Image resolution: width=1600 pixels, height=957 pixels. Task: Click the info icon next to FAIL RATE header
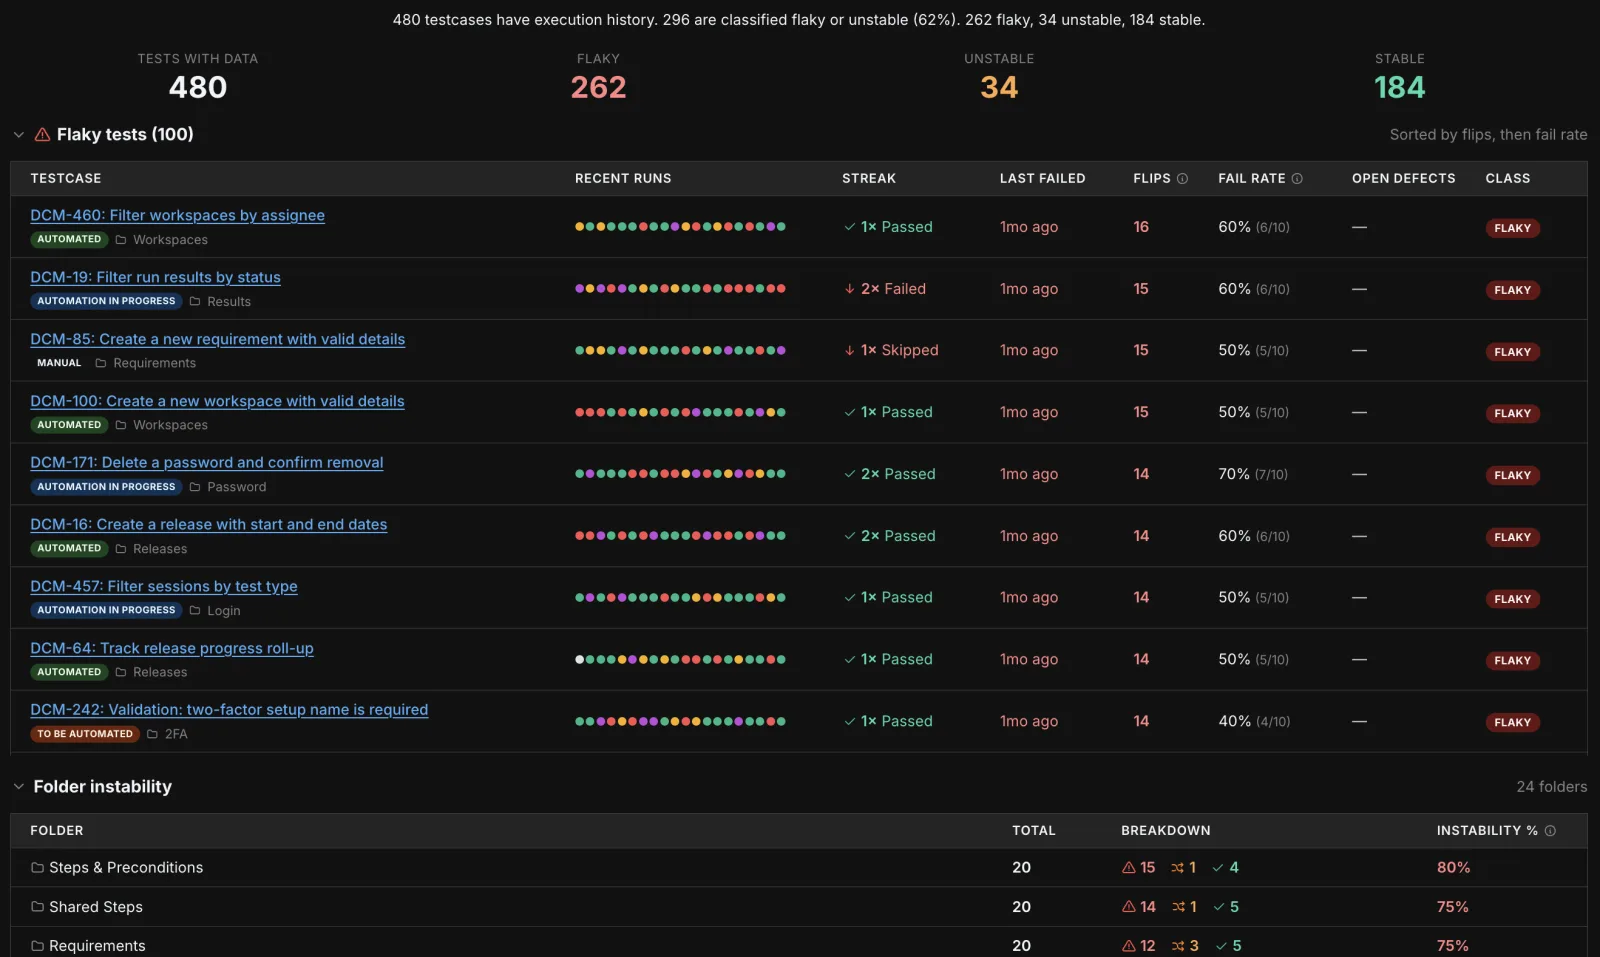1297,178
